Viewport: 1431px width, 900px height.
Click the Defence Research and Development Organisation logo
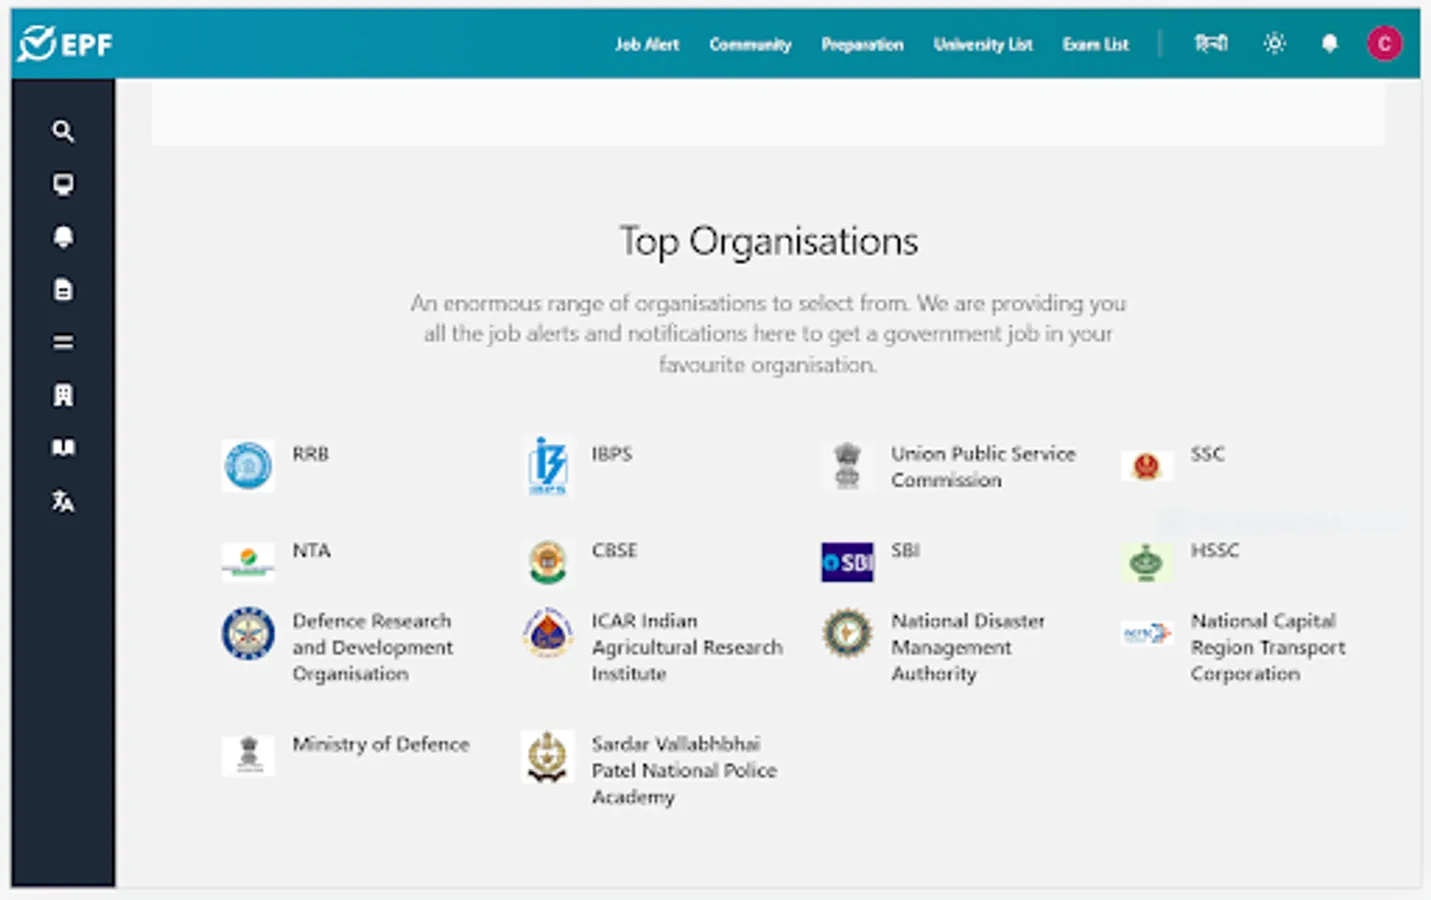tap(248, 633)
